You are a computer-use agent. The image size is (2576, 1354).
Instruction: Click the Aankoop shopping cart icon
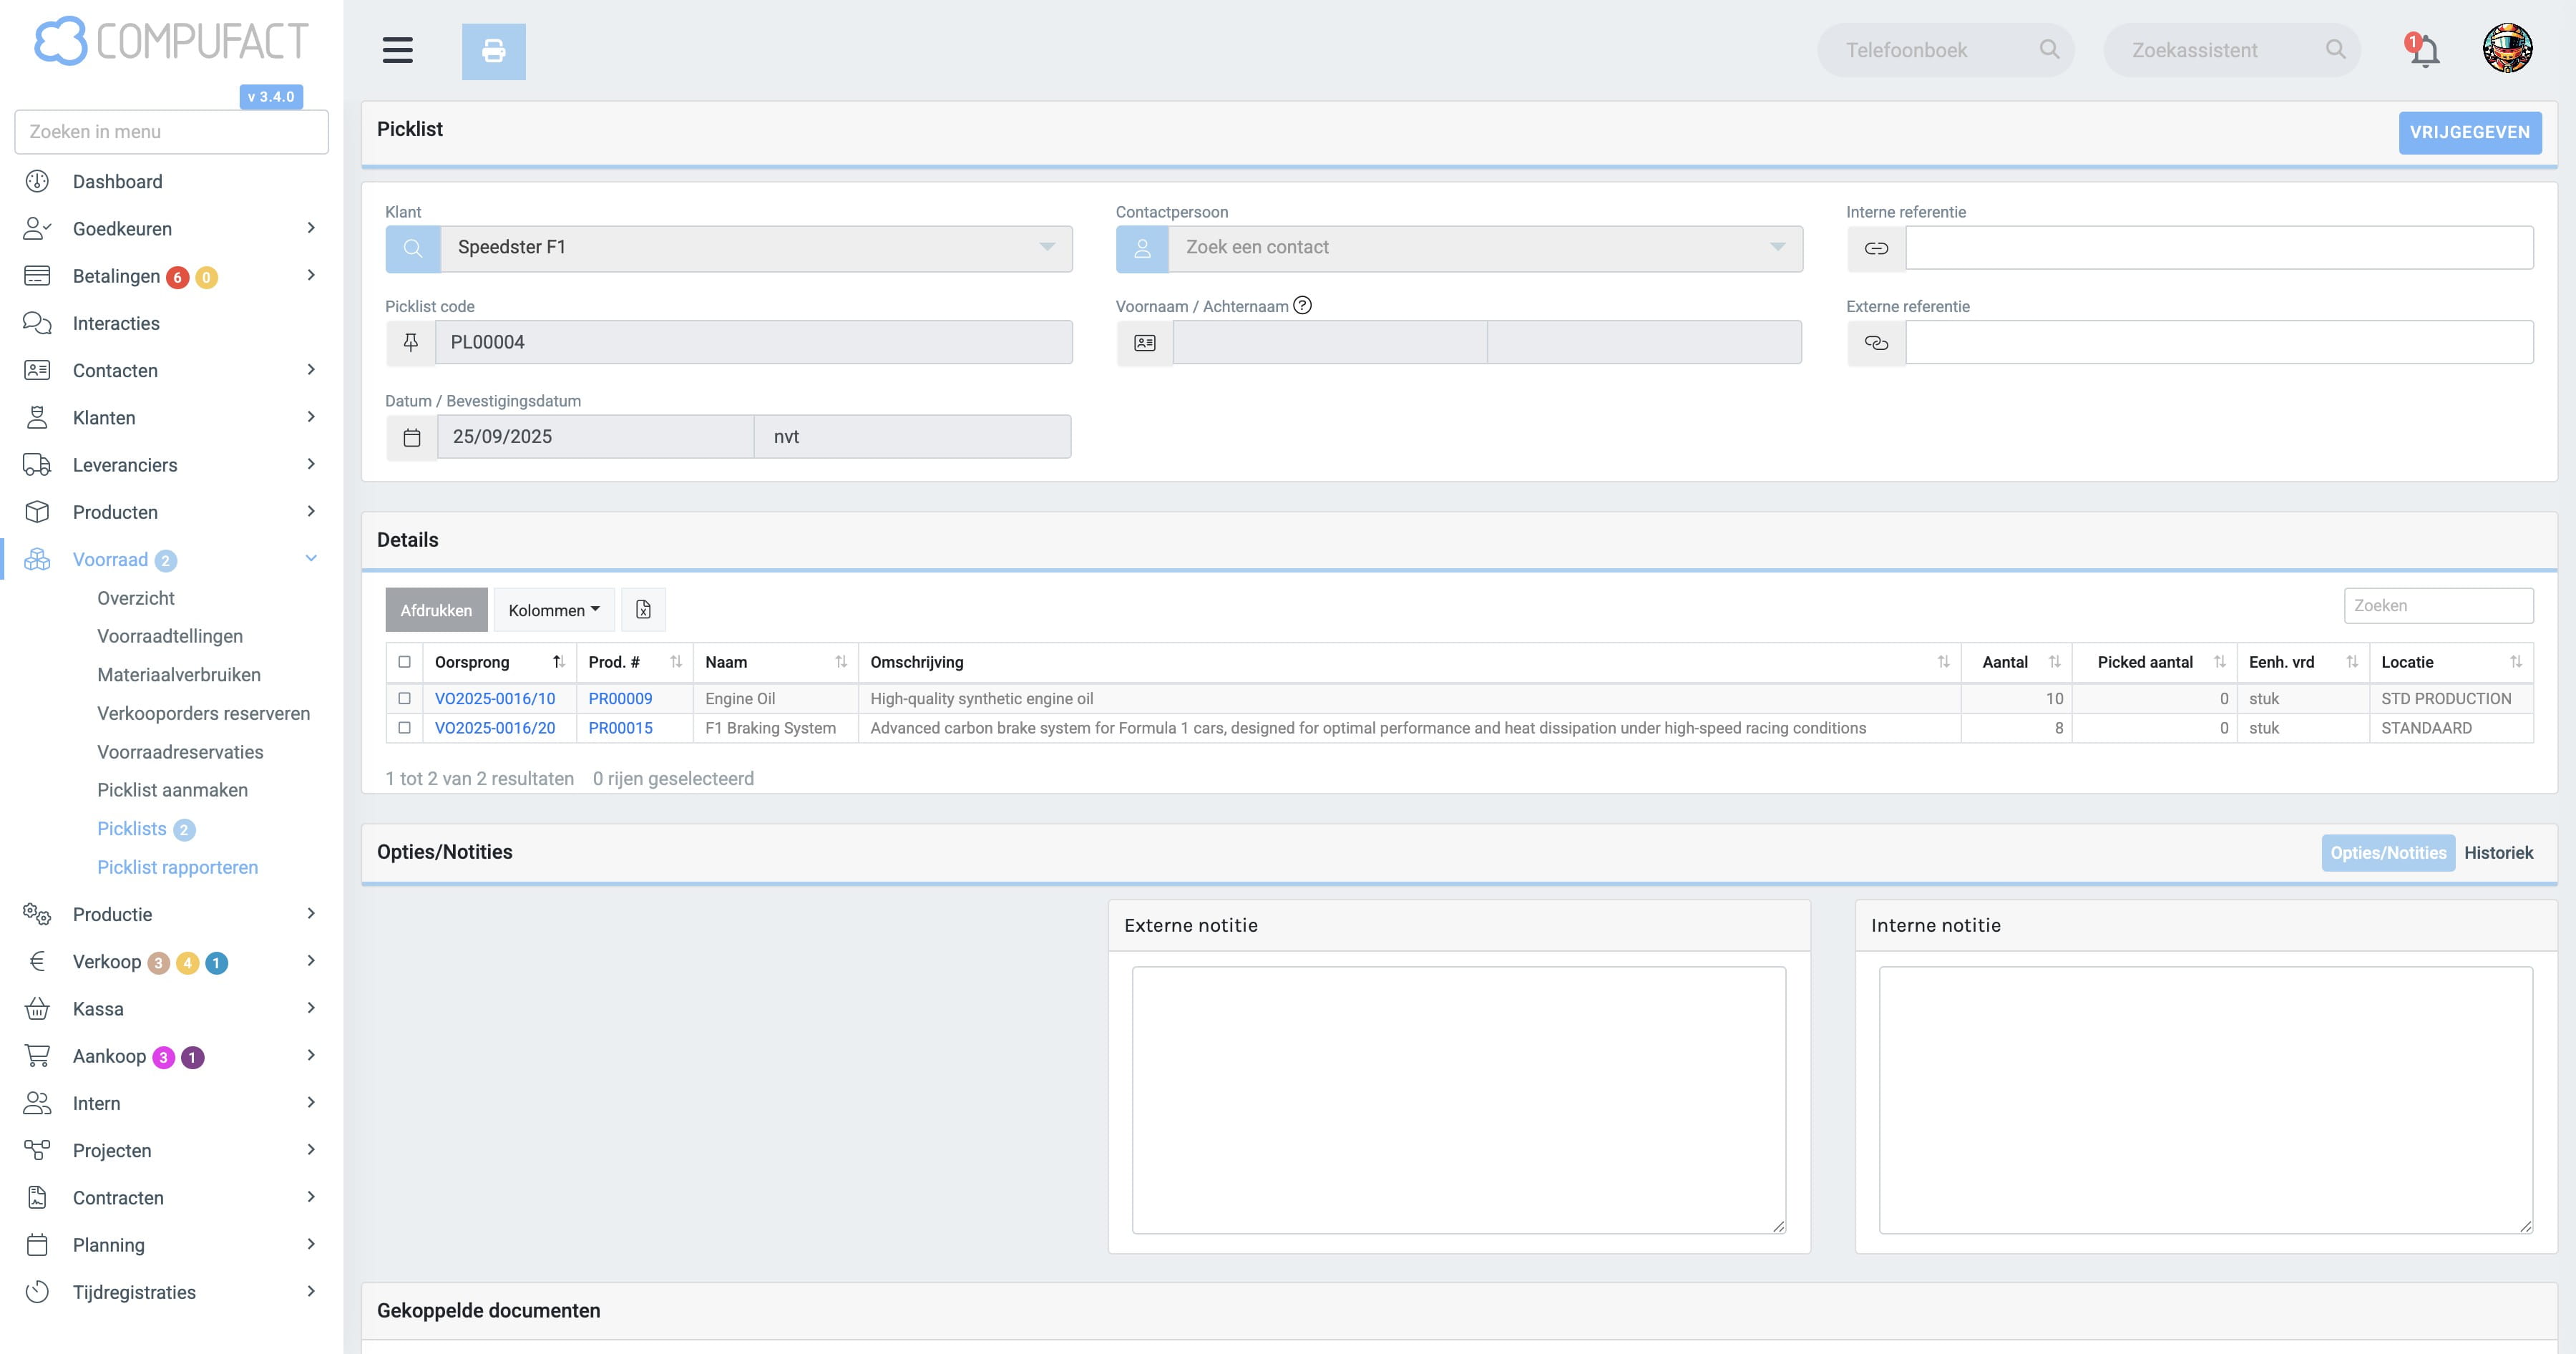(x=37, y=1056)
